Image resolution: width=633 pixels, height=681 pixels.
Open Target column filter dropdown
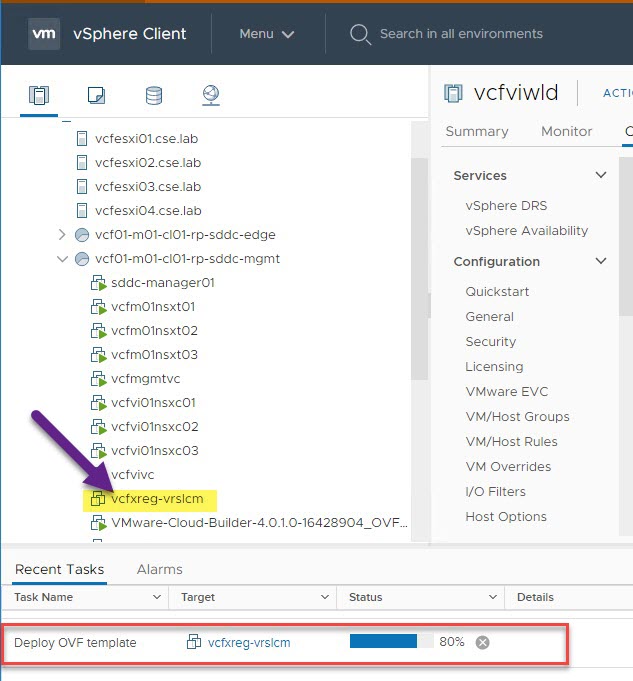click(325, 597)
